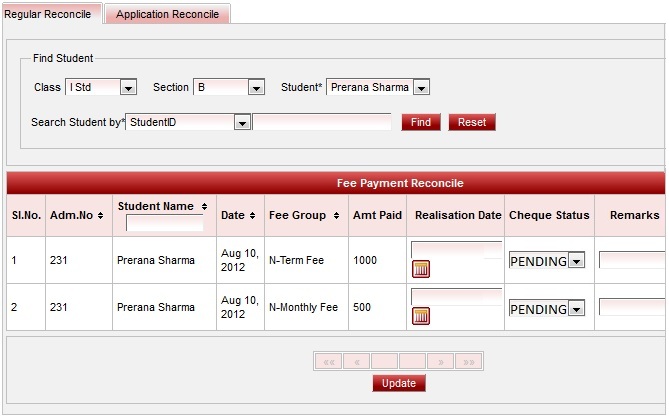669x418 pixels.
Task: Select the Regular Reconcile tab
Action: (x=48, y=14)
